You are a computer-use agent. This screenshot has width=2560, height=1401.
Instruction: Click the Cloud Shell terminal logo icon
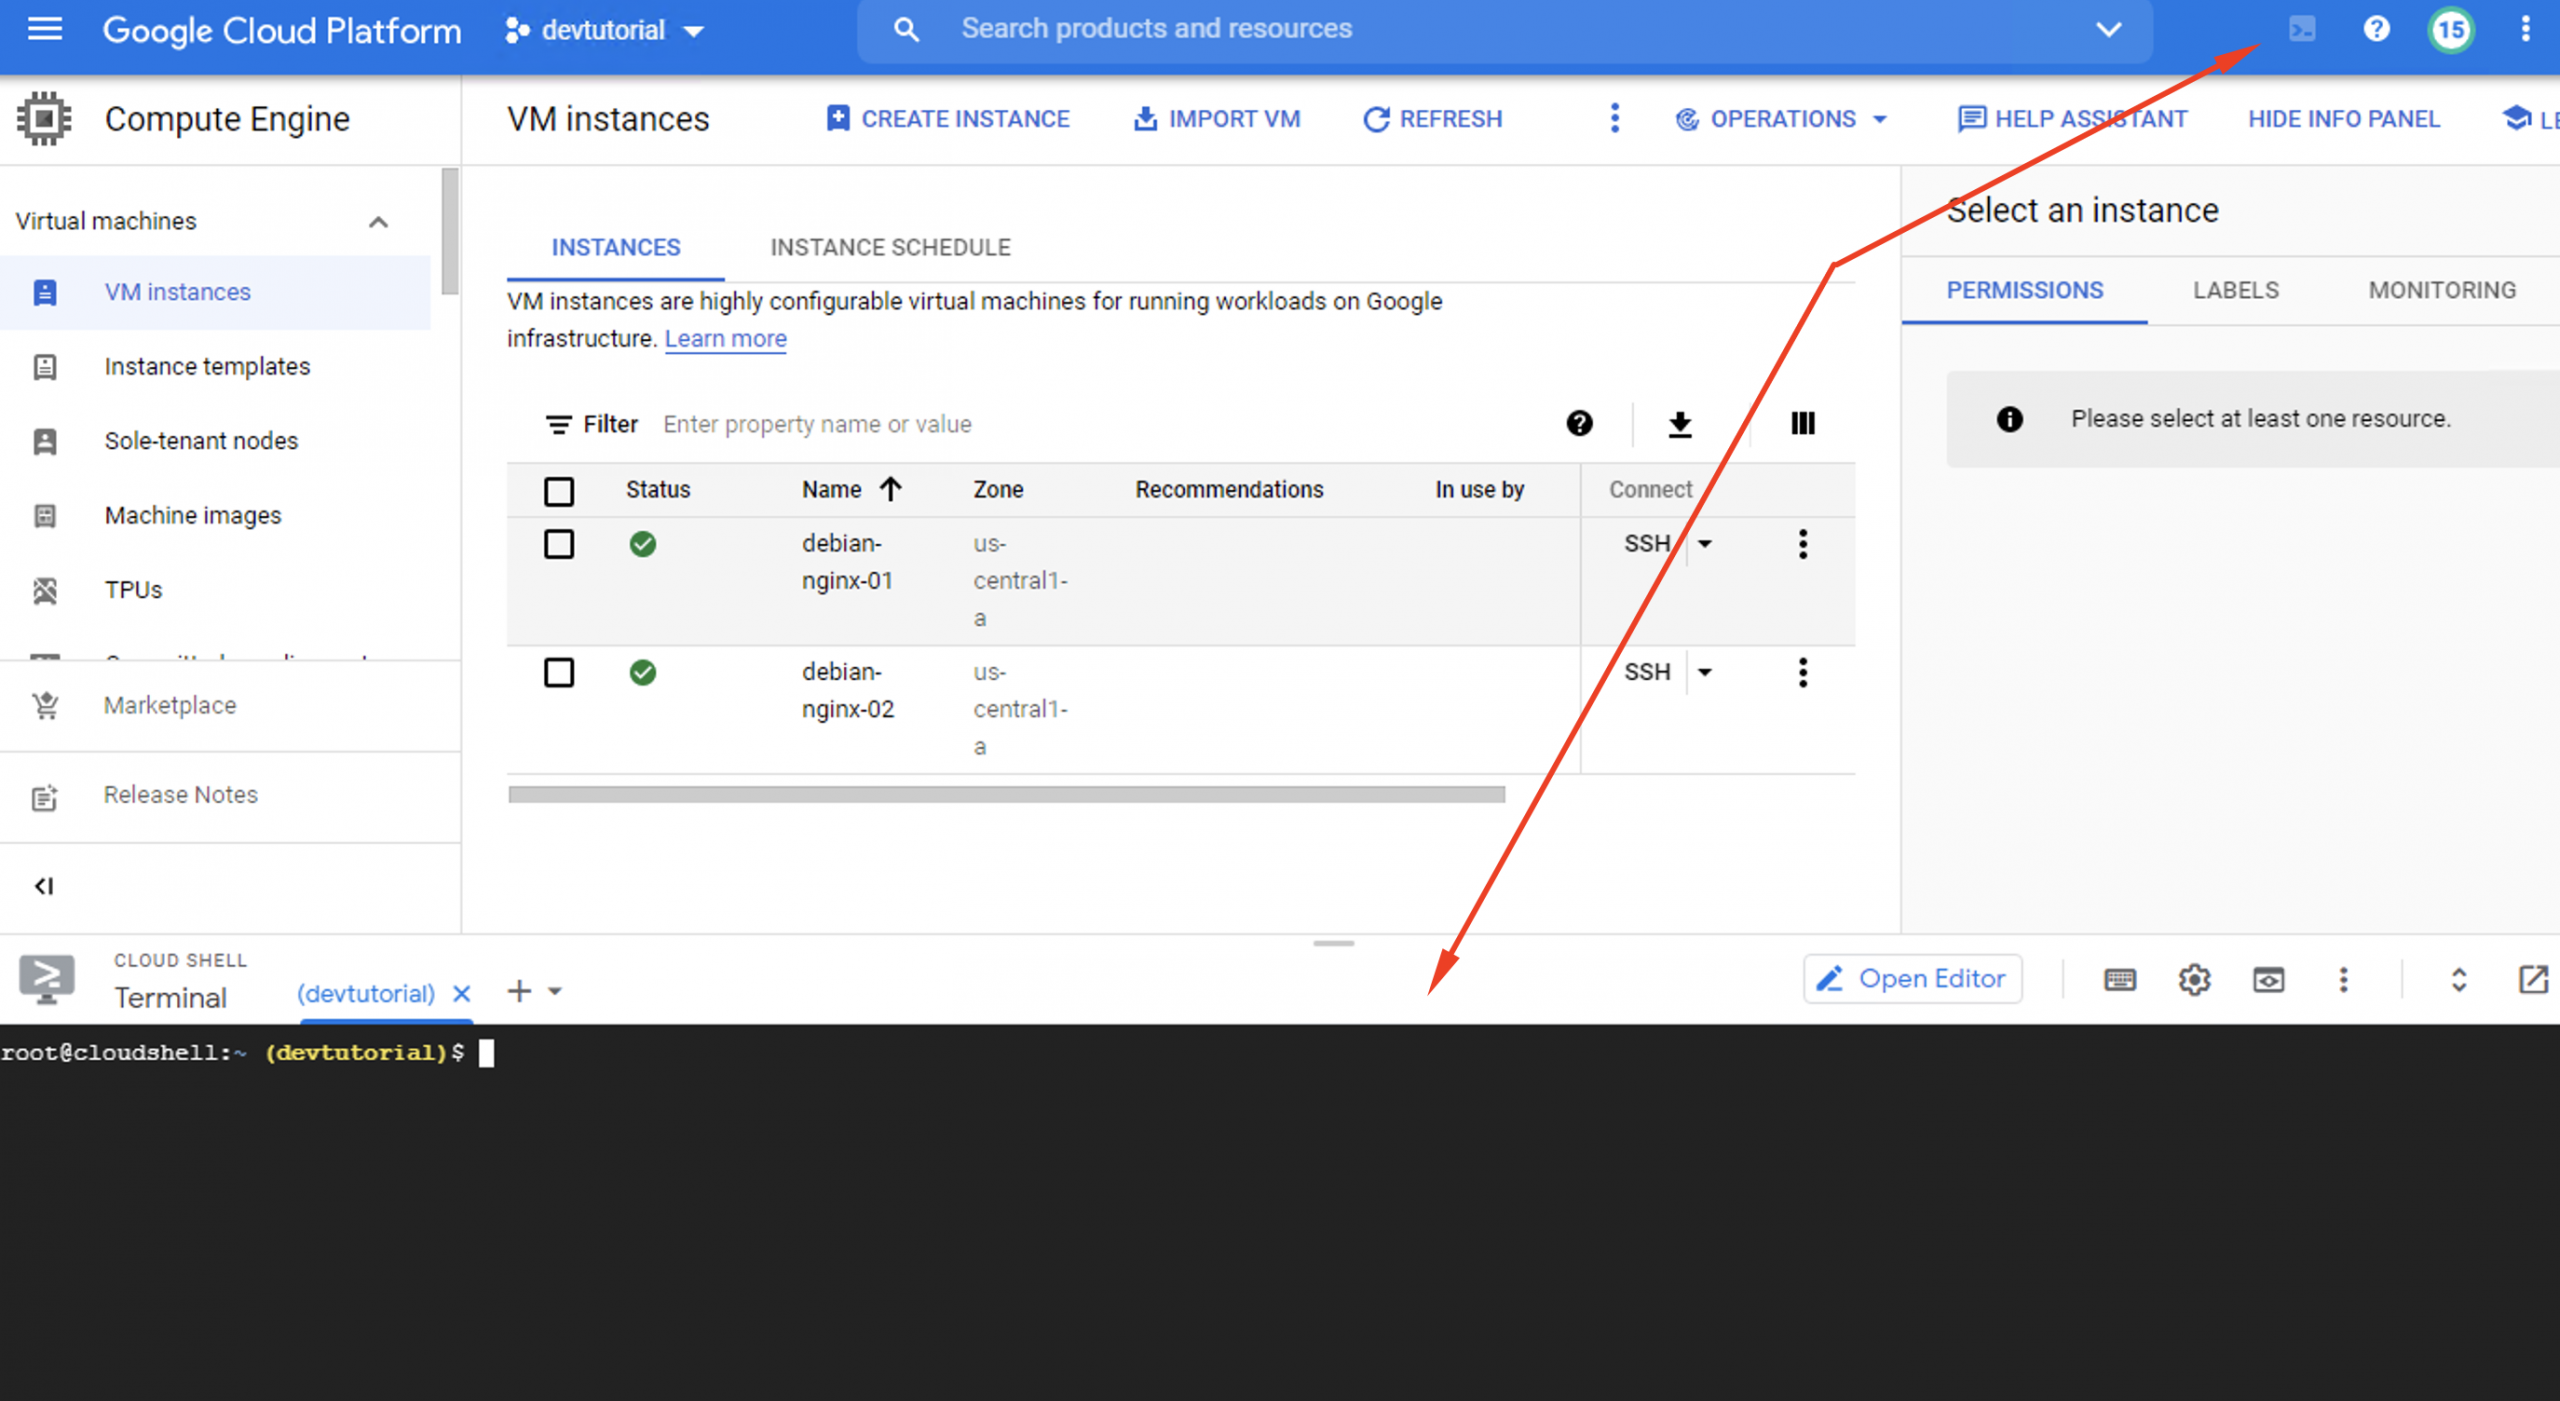46,979
